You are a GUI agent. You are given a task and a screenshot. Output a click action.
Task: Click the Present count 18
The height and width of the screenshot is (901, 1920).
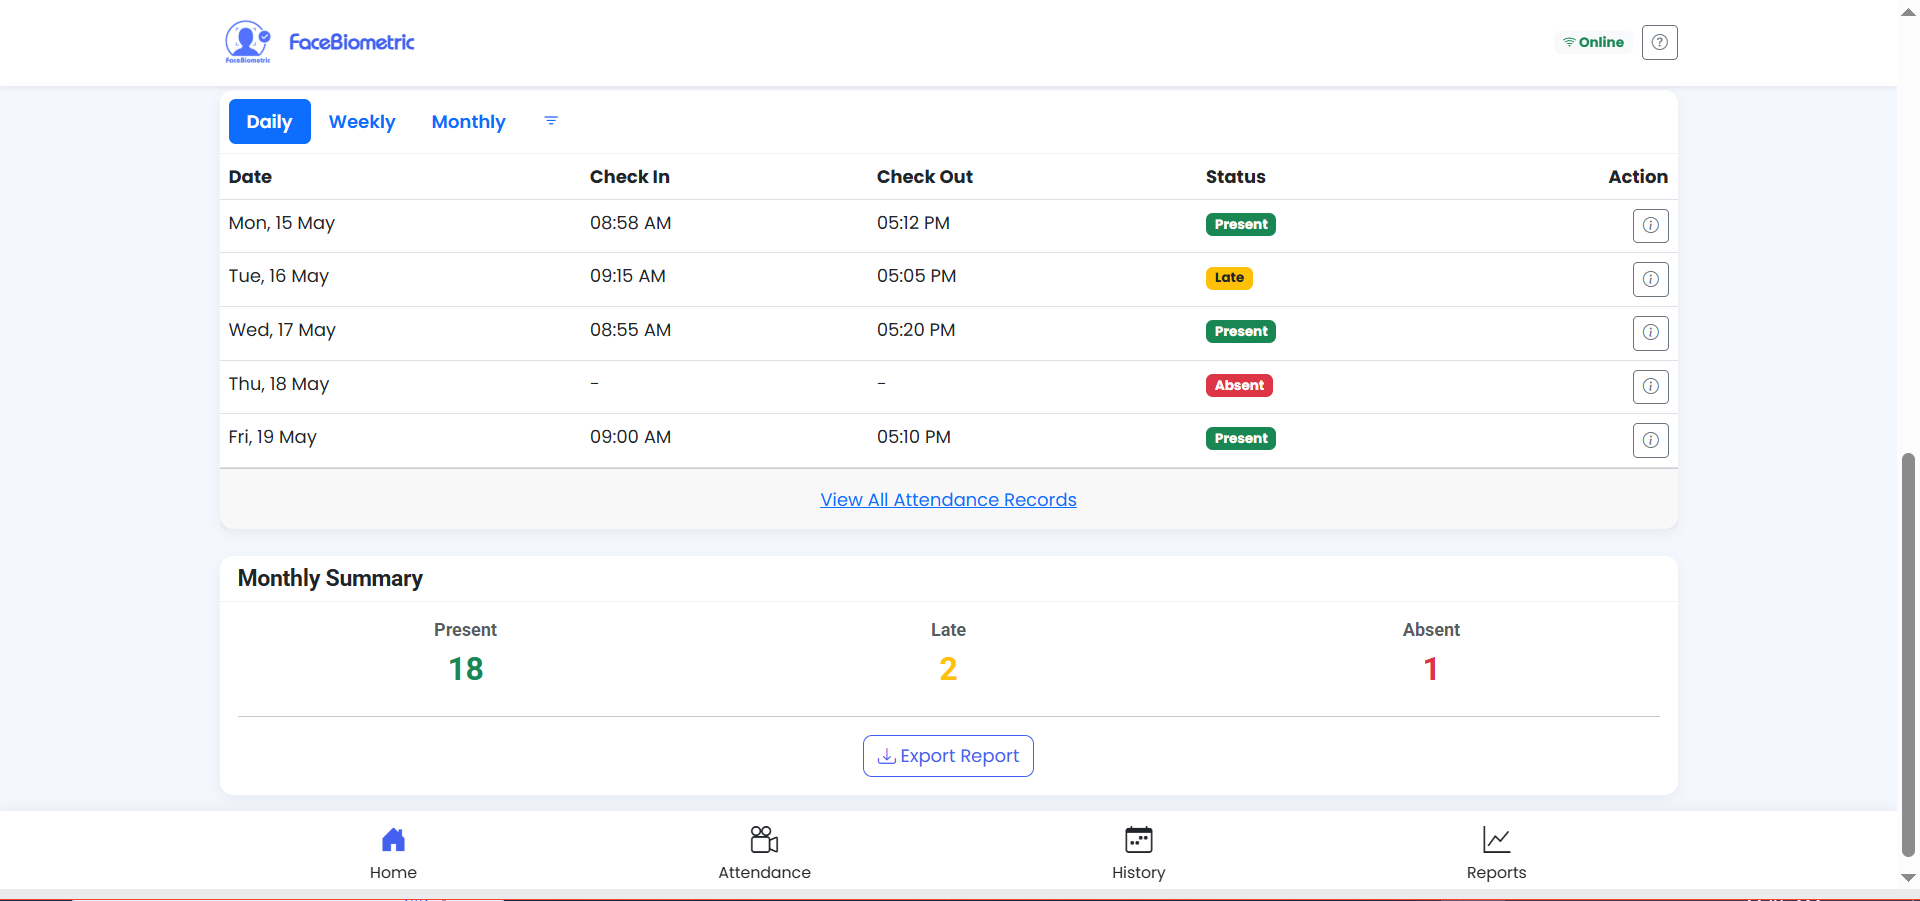coord(465,669)
